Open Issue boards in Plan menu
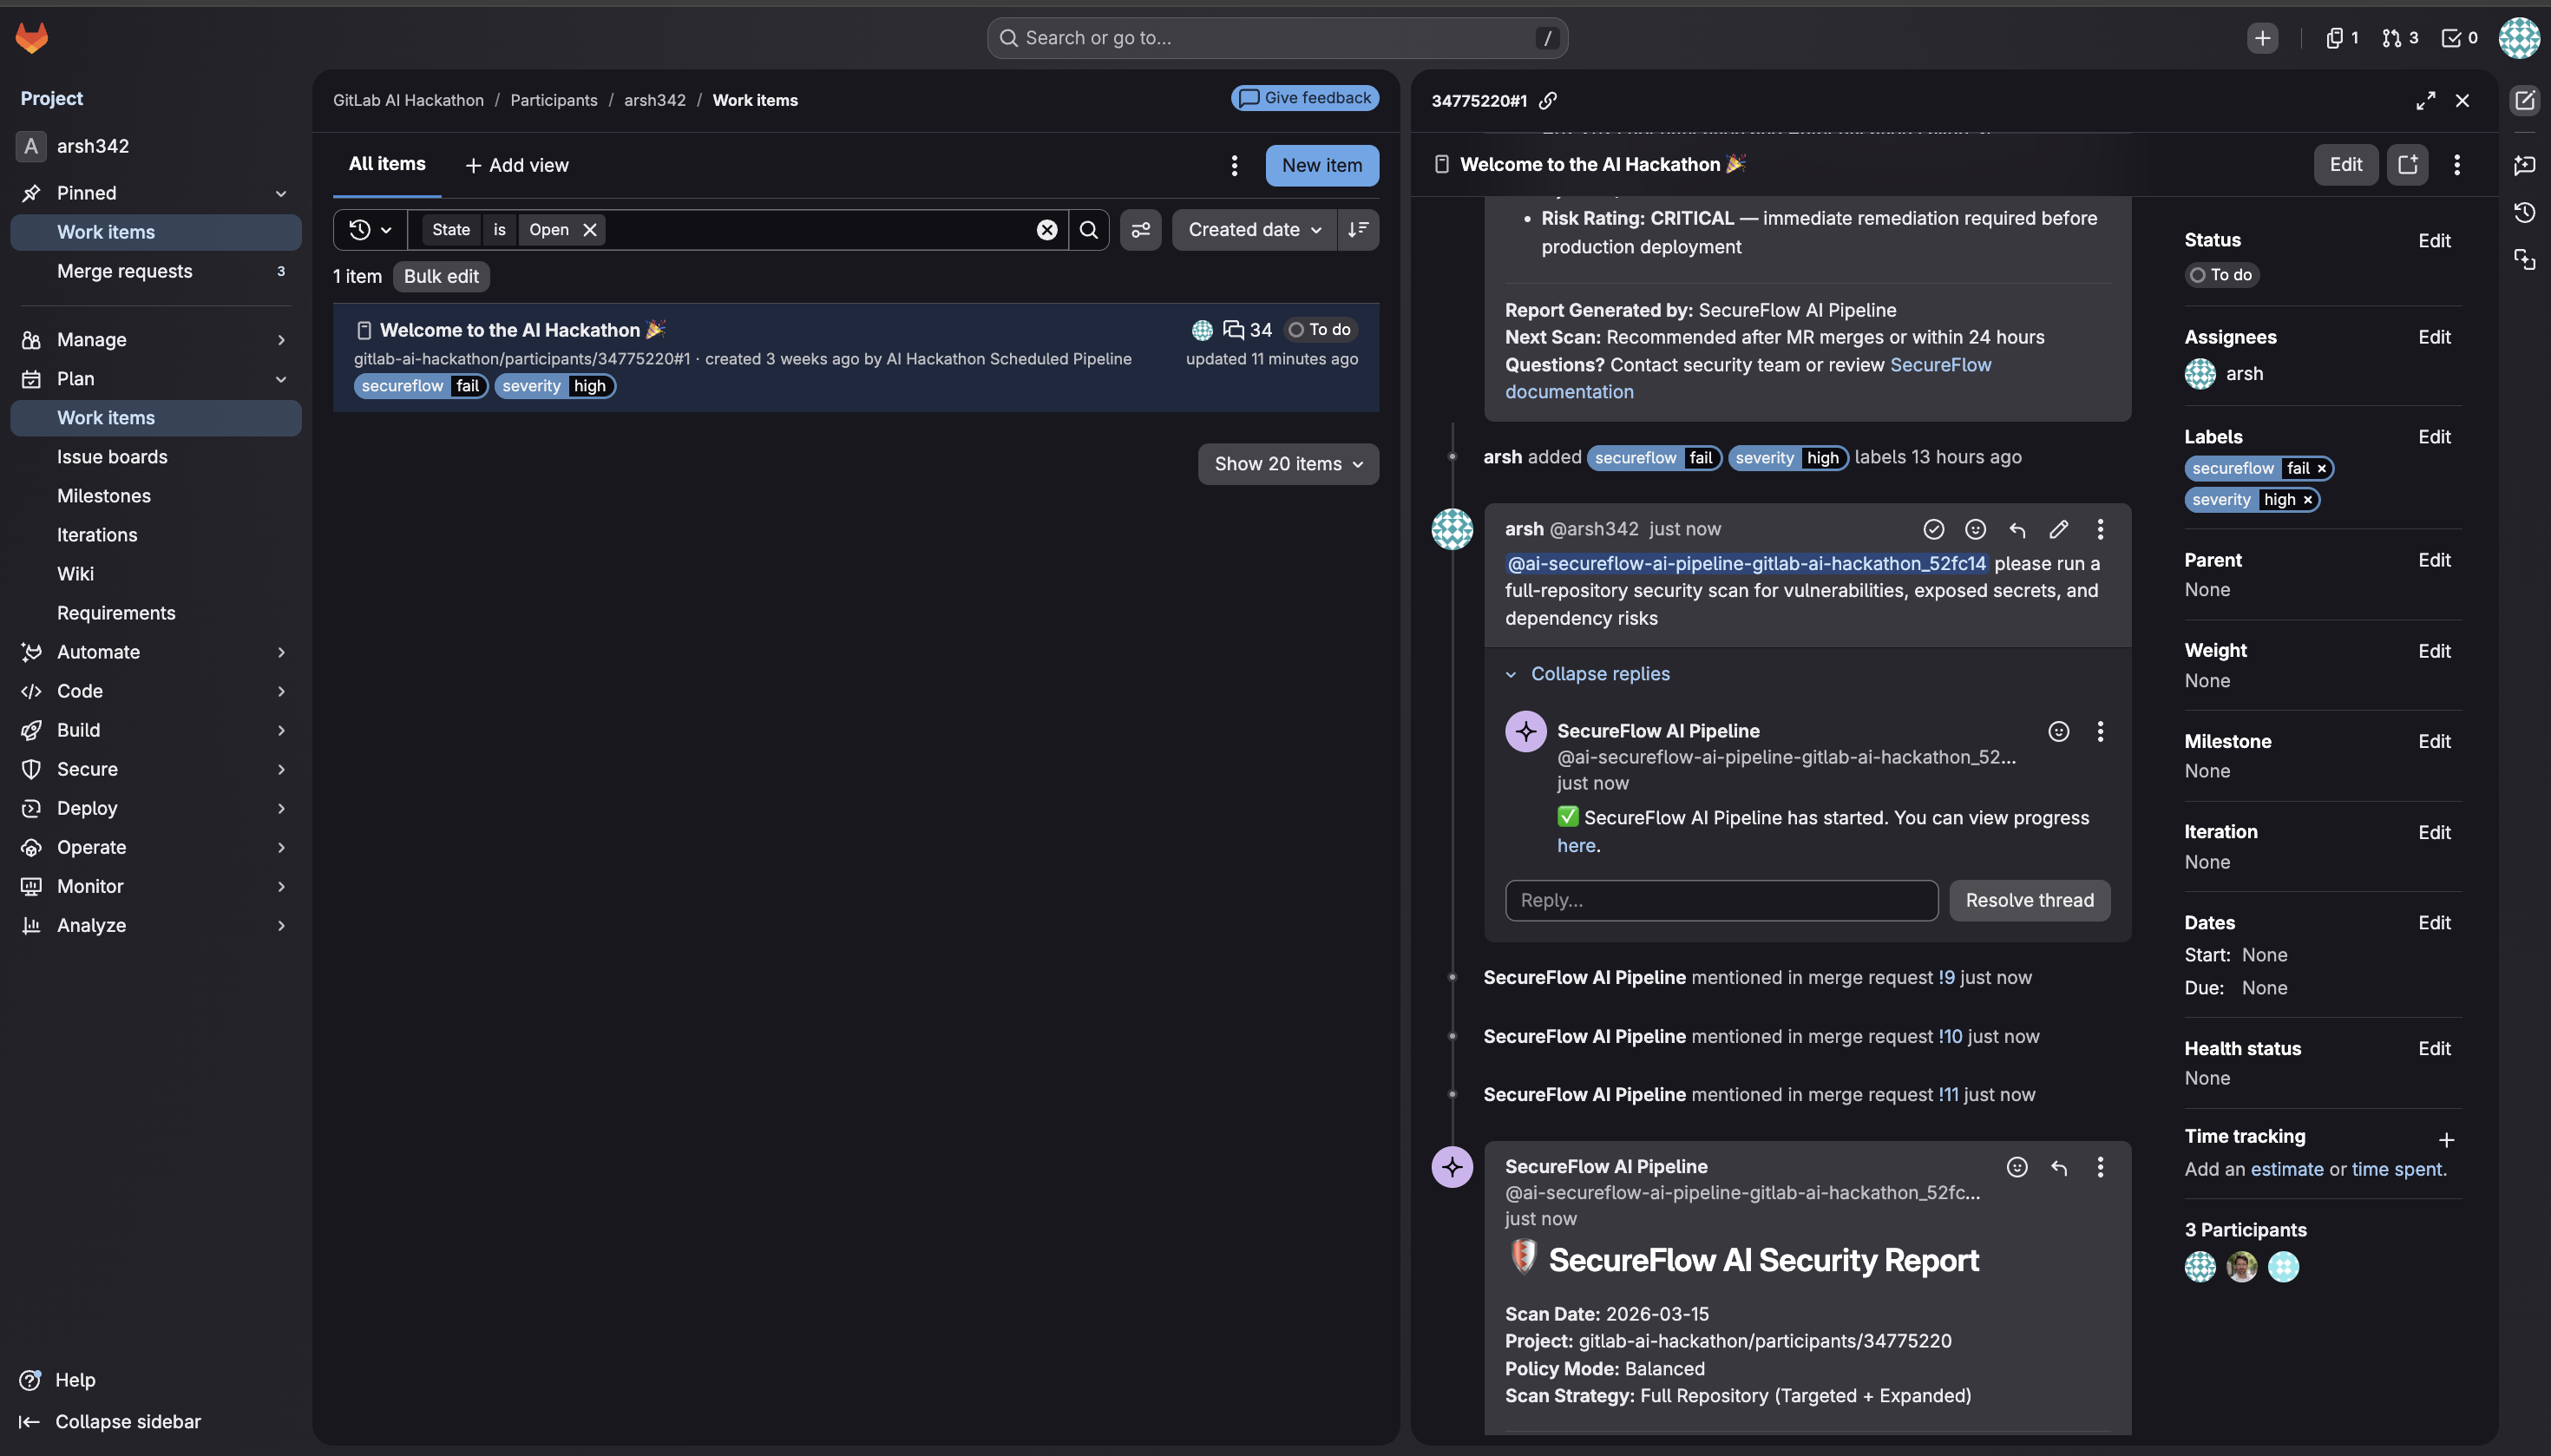2551x1456 pixels. 112,457
